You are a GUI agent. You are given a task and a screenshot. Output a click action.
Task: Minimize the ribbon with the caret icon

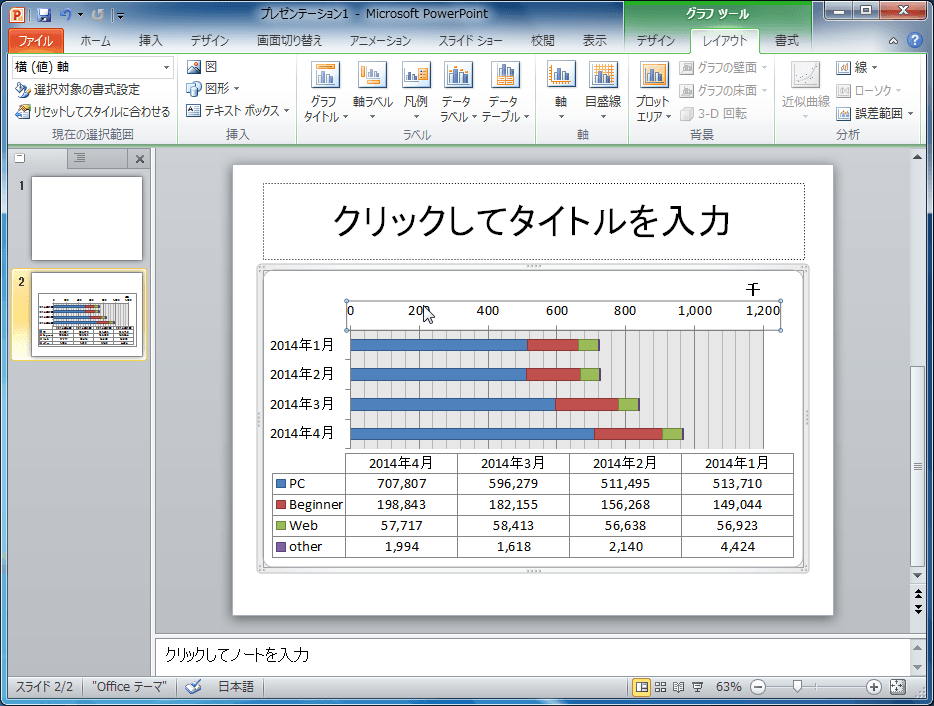point(893,41)
